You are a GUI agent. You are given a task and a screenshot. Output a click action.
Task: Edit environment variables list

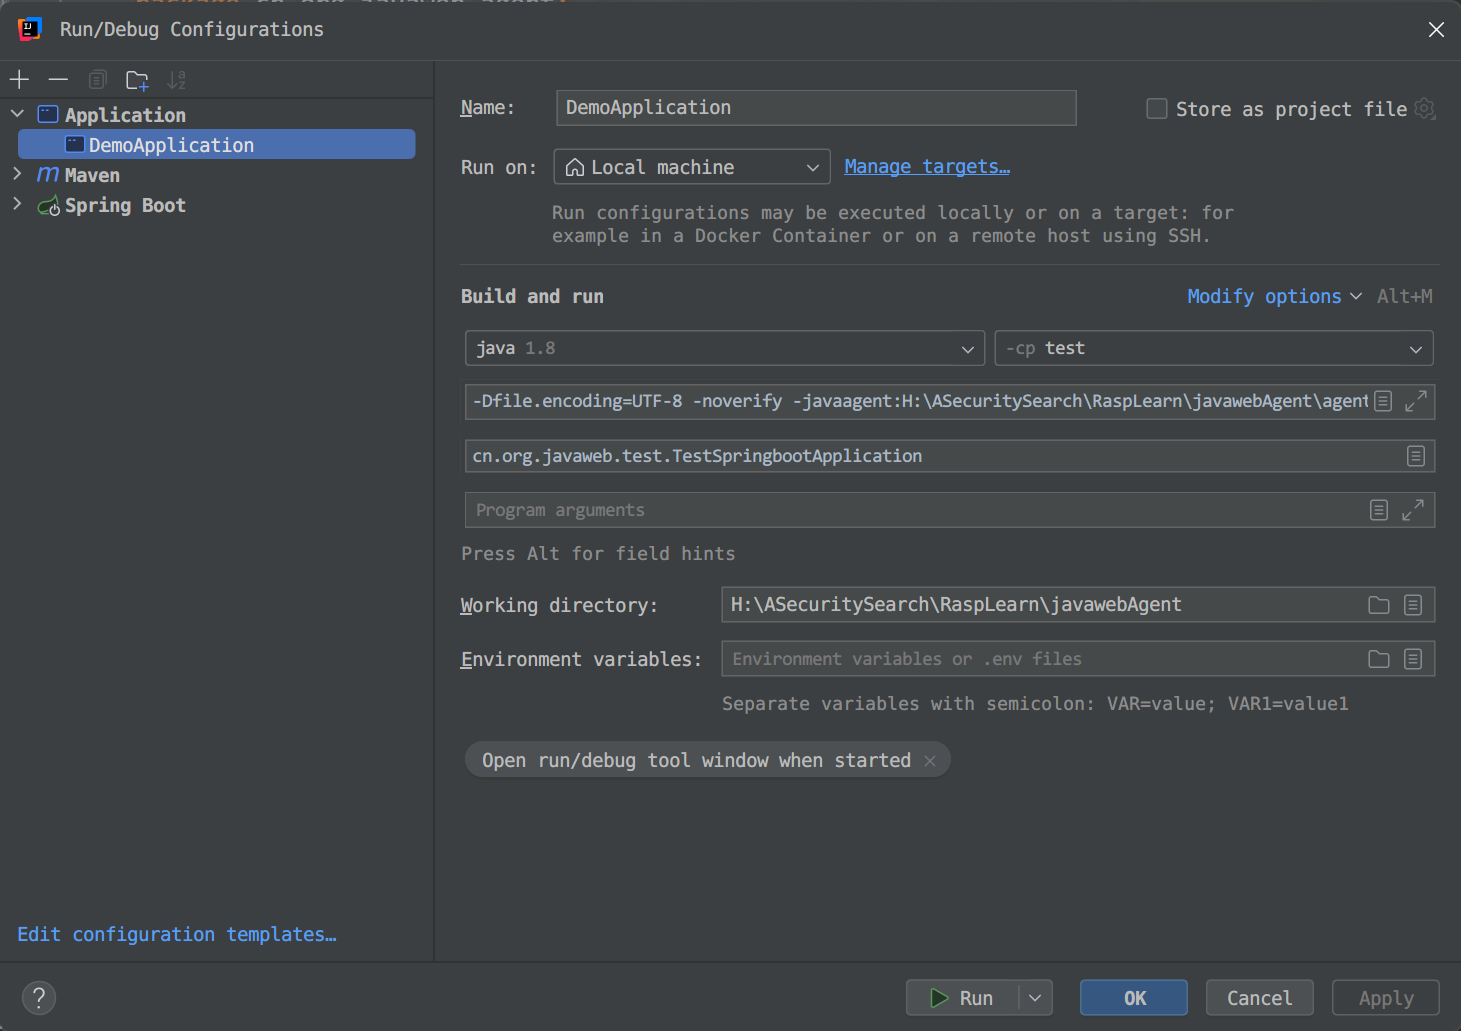1413,659
